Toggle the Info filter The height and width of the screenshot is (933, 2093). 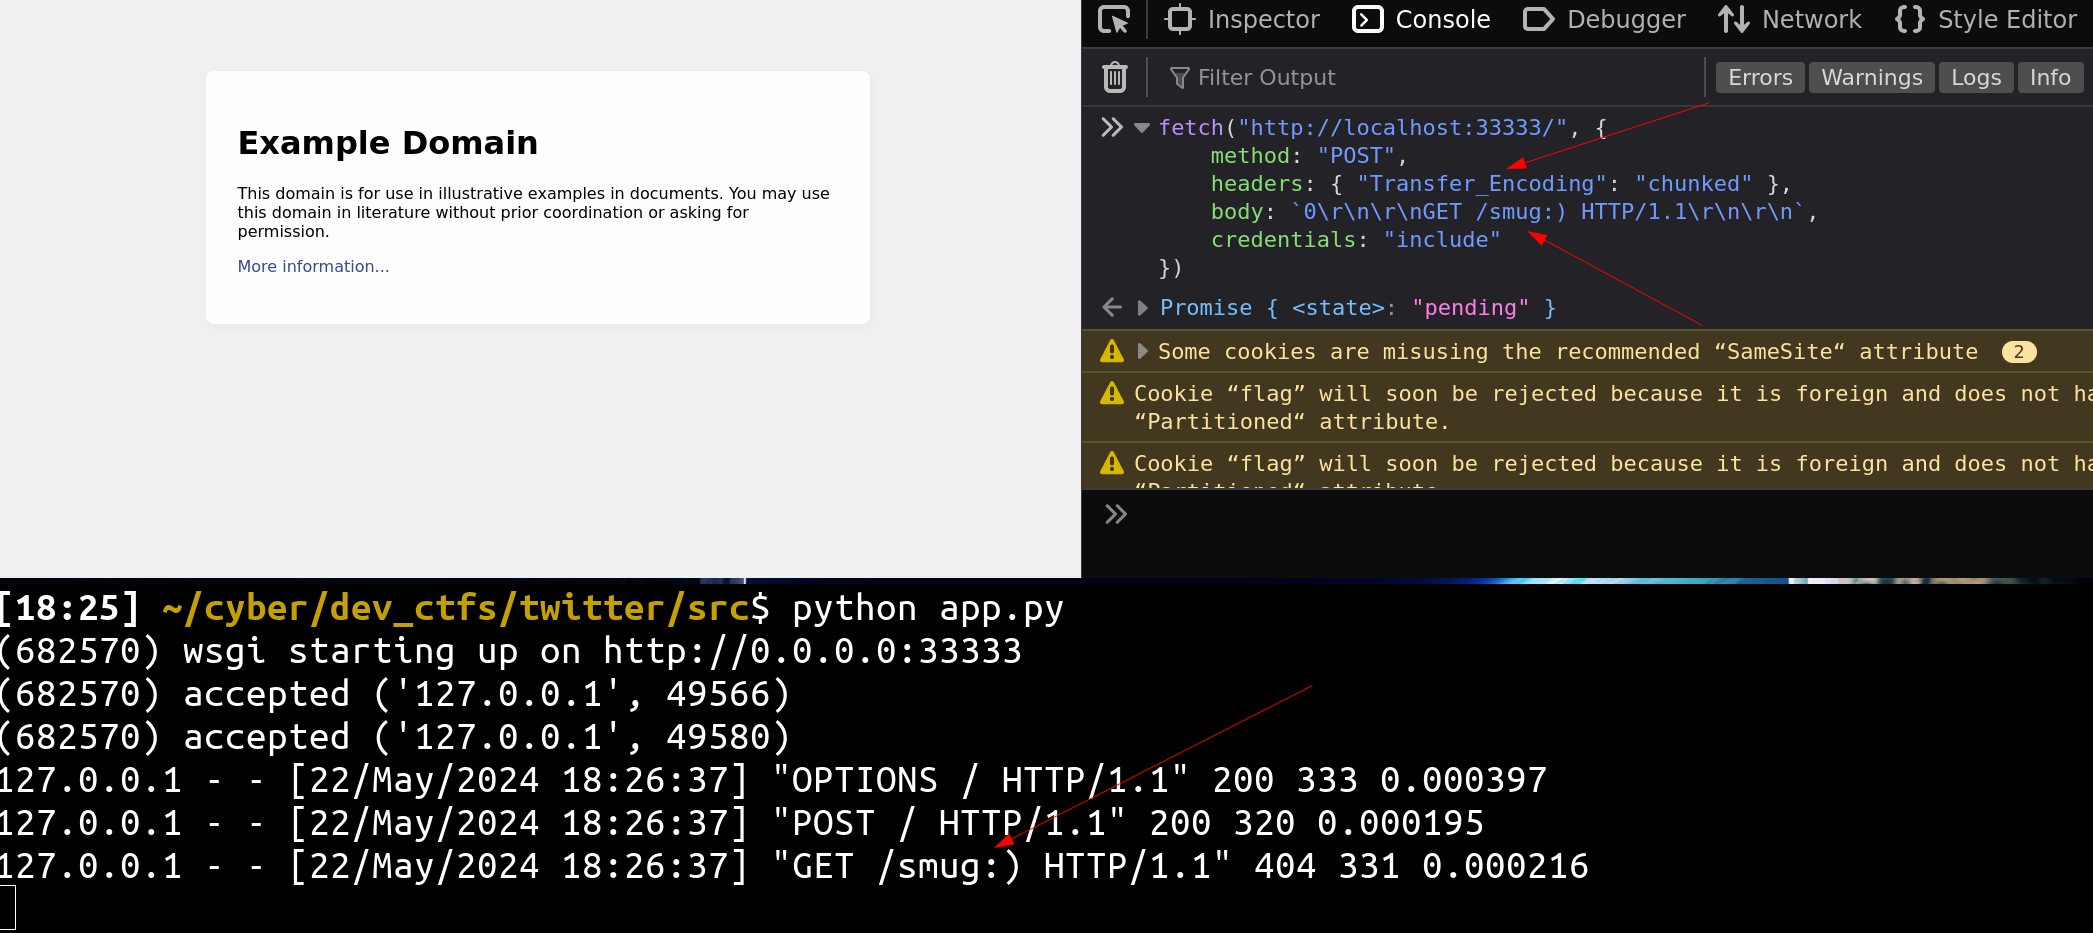coord(2049,78)
